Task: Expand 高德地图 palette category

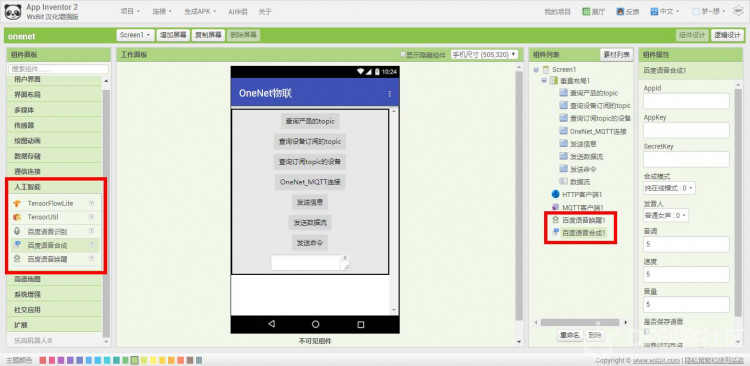Action: pos(55,279)
